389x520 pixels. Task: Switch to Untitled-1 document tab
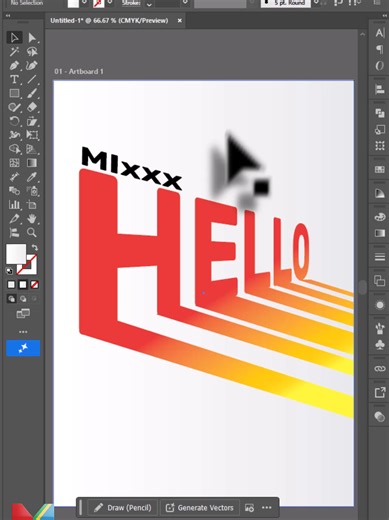[109, 21]
